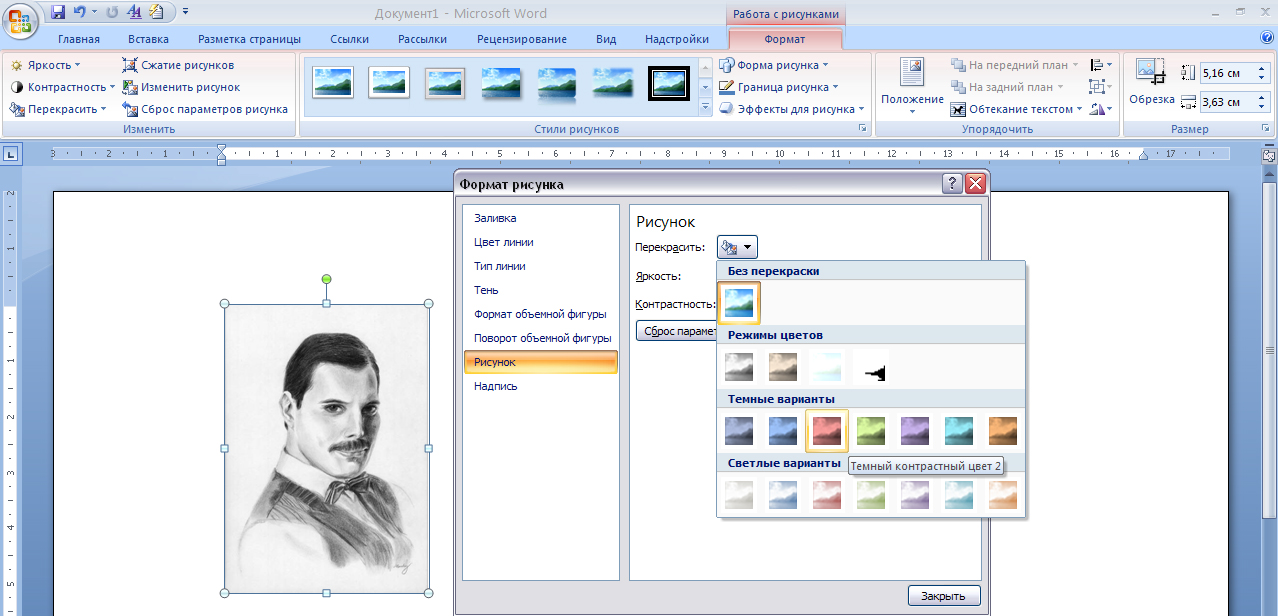The height and width of the screenshot is (616, 1278).
Task: Click the redo icon in quick access toolbar
Action: (112, 13)
